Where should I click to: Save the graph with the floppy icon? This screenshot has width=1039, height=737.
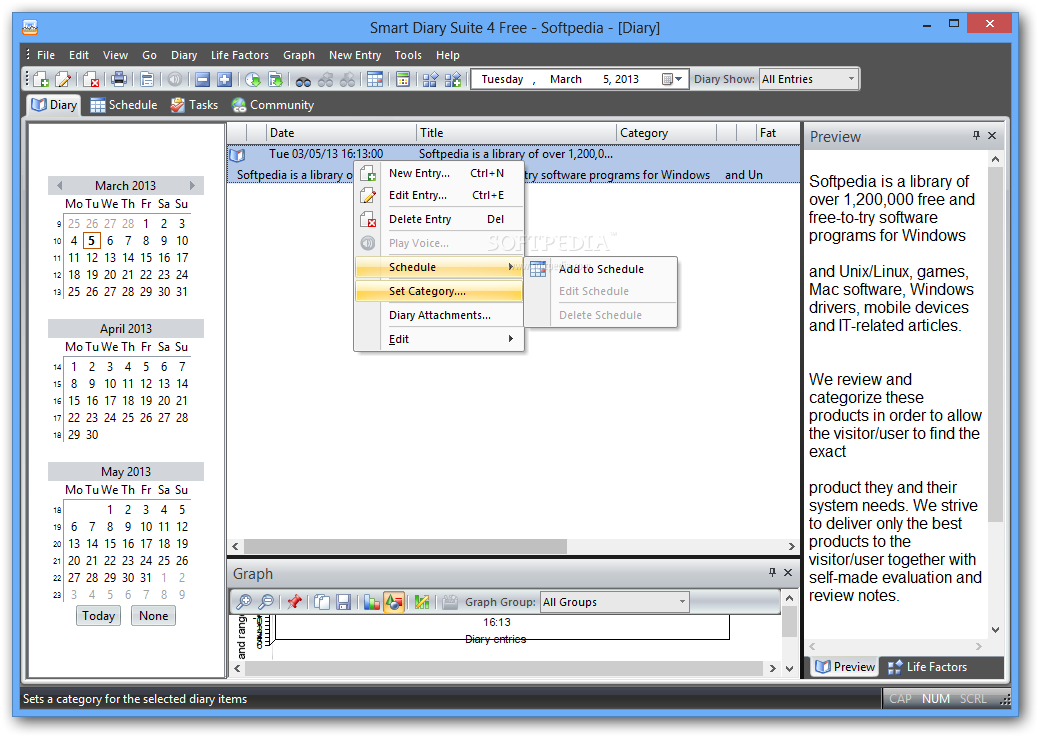(x=343, y=602)
